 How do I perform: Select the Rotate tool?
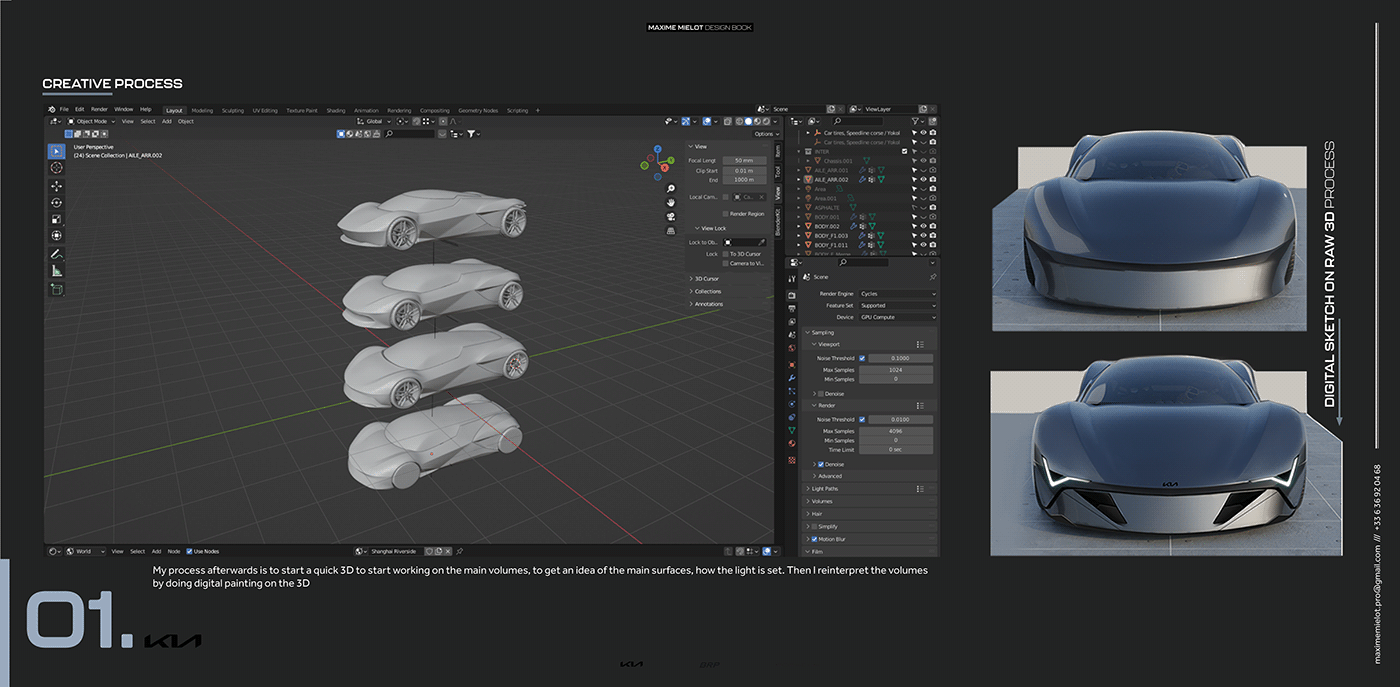click(x=56, y=202)
